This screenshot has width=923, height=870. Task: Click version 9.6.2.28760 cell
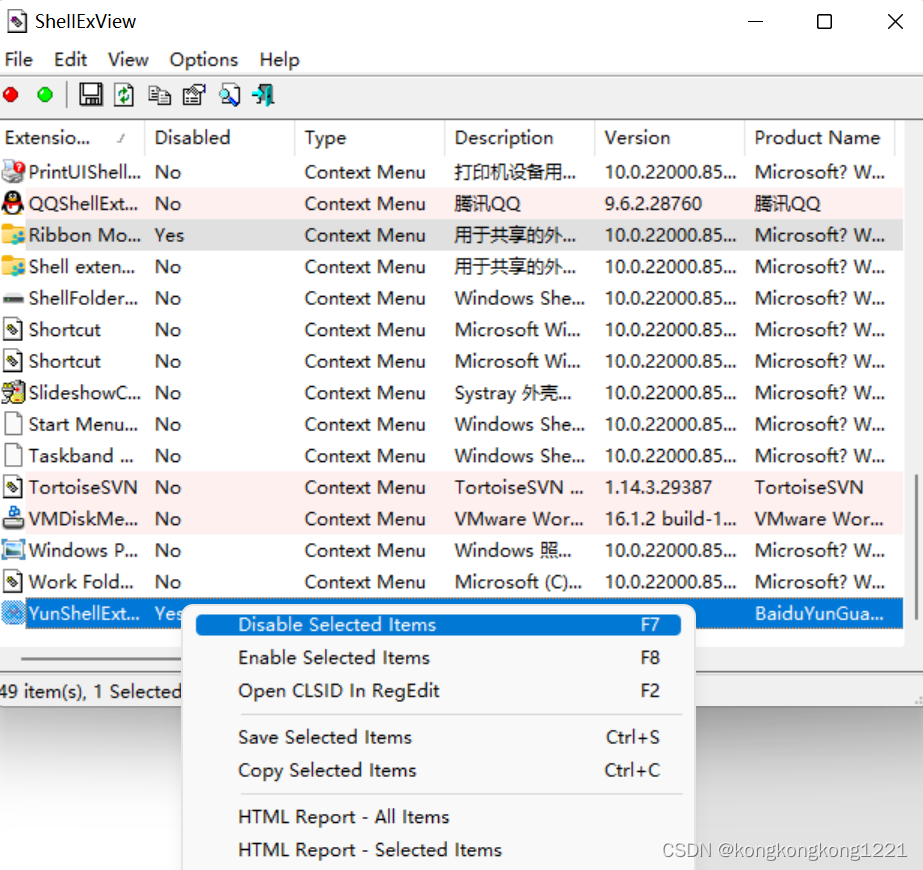pos(653,204)
